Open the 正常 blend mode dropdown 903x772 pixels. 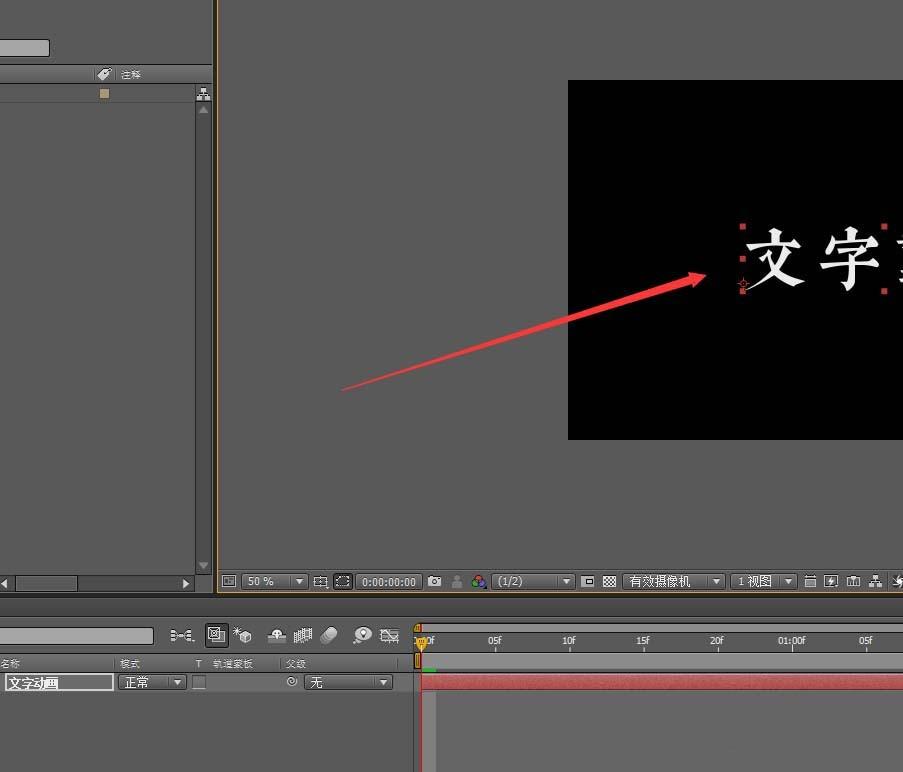[151, 682]
